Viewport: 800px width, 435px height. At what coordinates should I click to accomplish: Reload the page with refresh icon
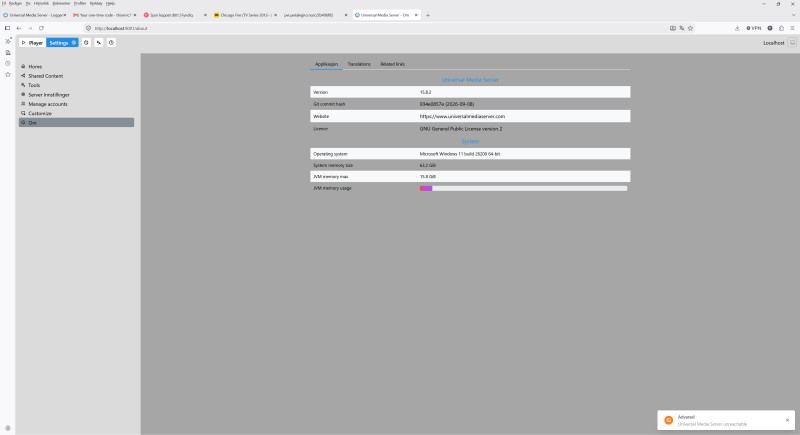pos(41,29)
